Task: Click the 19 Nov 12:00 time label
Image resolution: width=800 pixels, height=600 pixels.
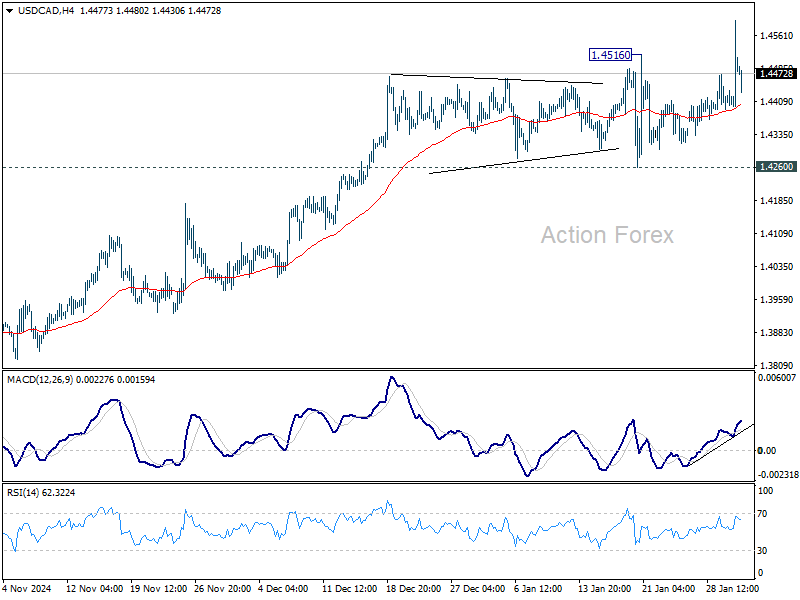Action: [x=159, y=588]
